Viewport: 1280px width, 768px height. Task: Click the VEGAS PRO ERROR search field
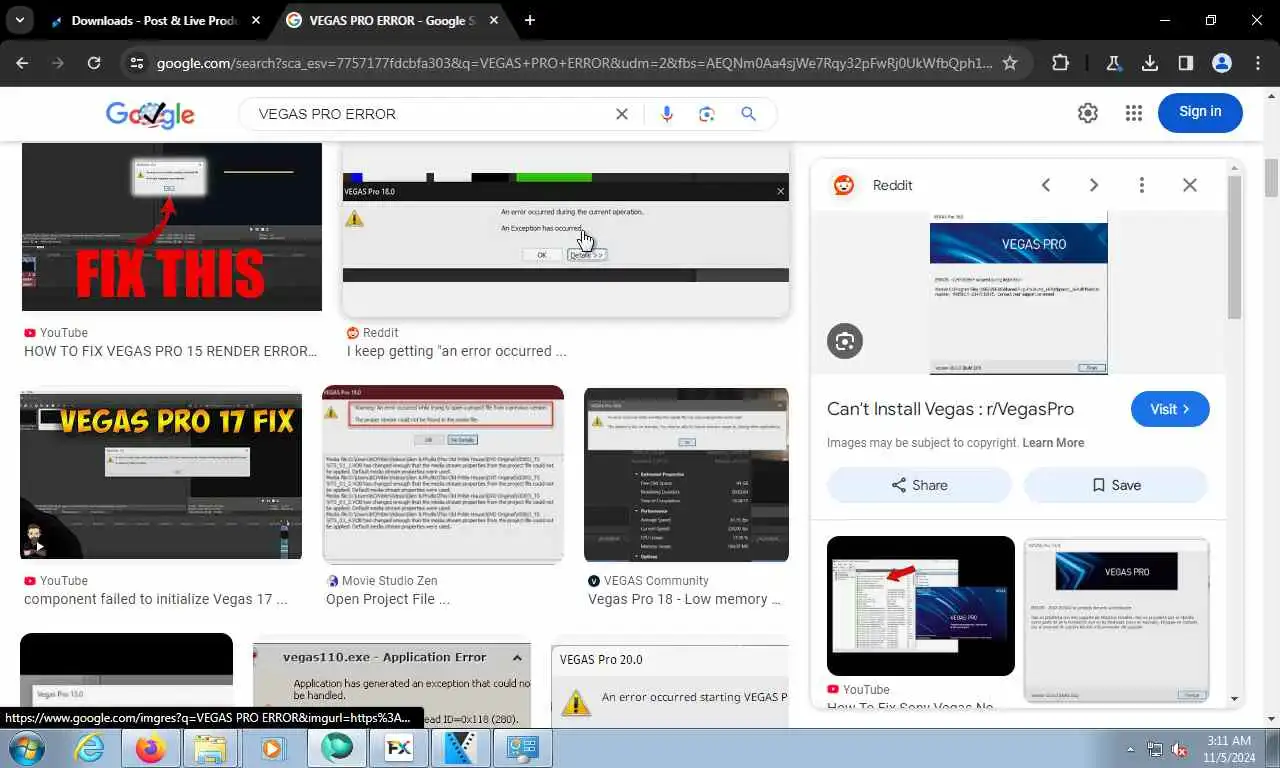tap(430, 114)
